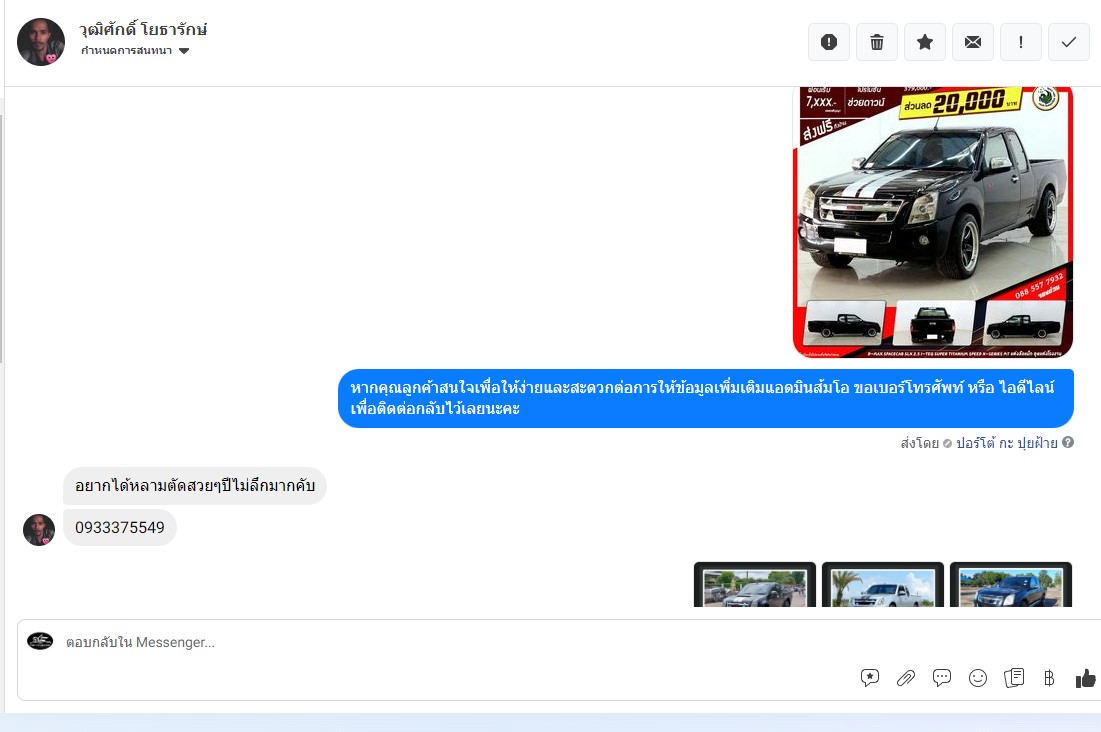Viewport: 1101px width, 732px height.
Task: Send a thumbs-up like
Action: (1086, 678)
